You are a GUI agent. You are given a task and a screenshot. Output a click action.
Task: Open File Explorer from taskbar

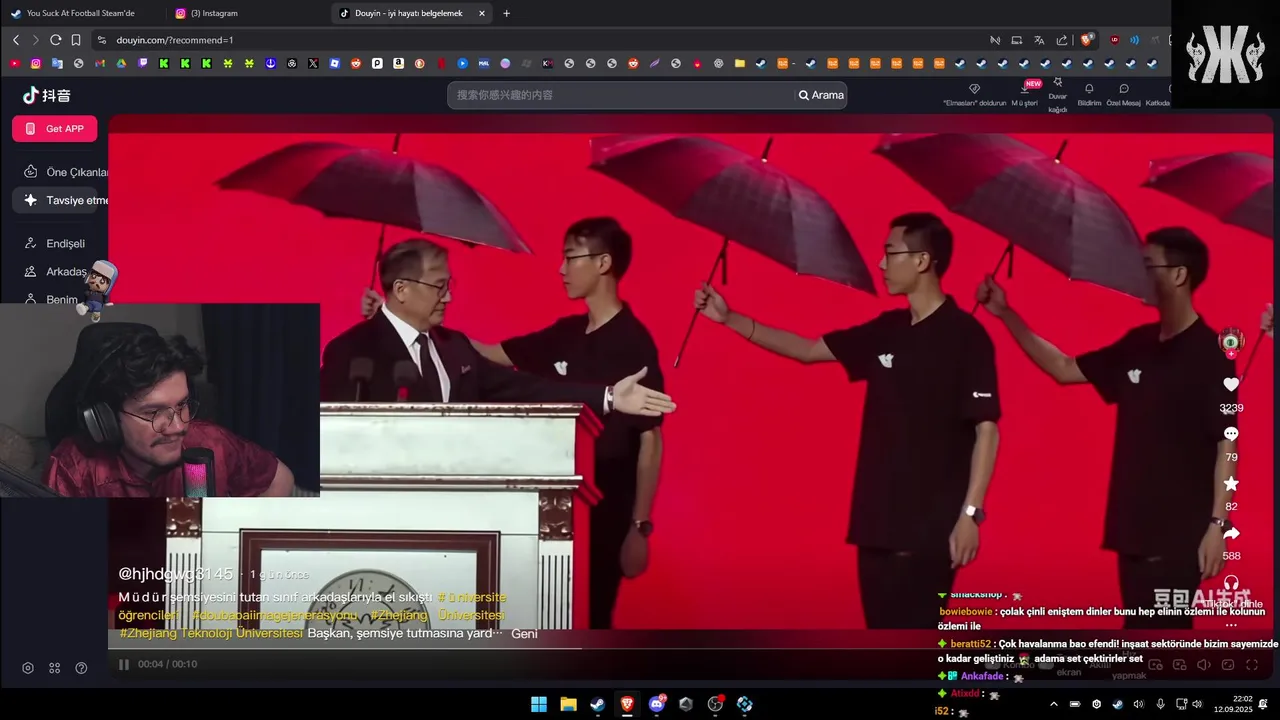[568, 704]
